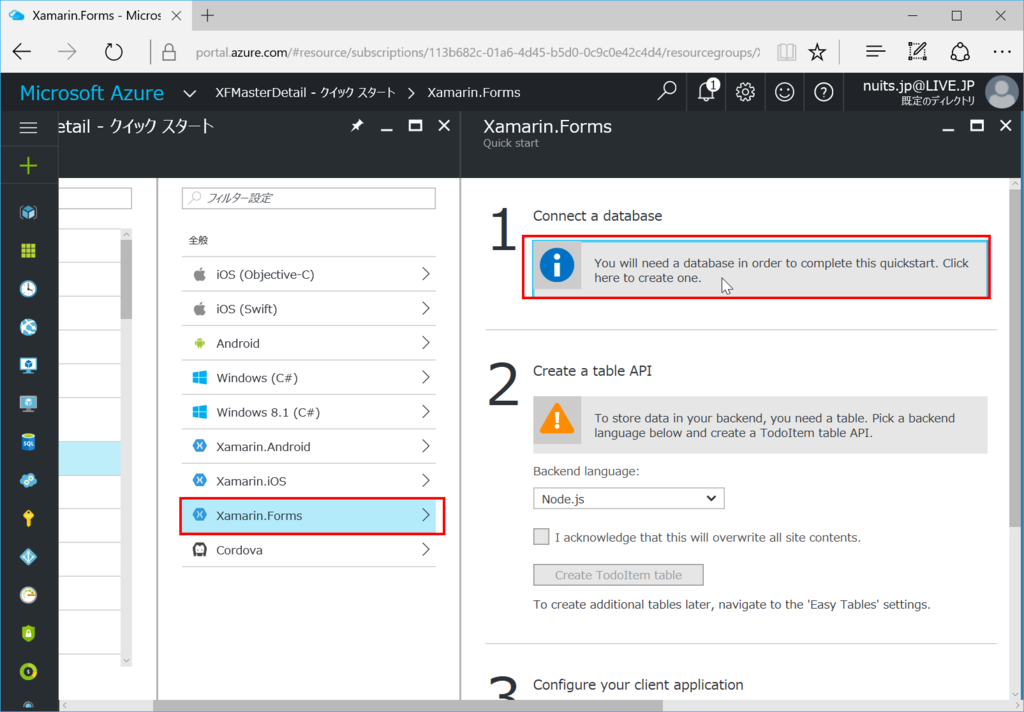Open All resources grid icon in sidebar
This screenshot has width=1024, height=712.
click(28, 251)
